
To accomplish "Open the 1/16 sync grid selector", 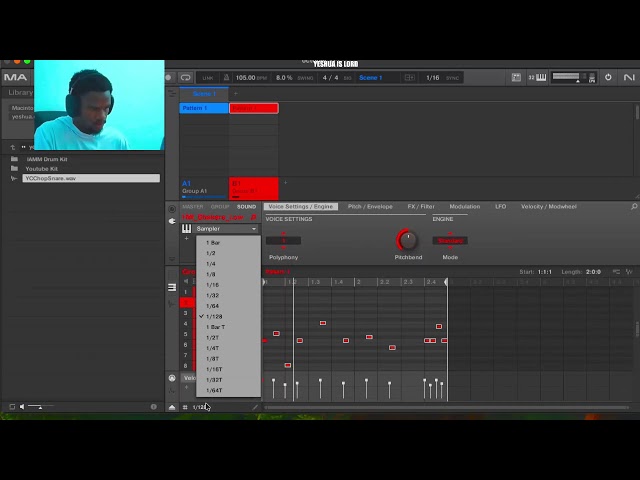I will point(433,78).
